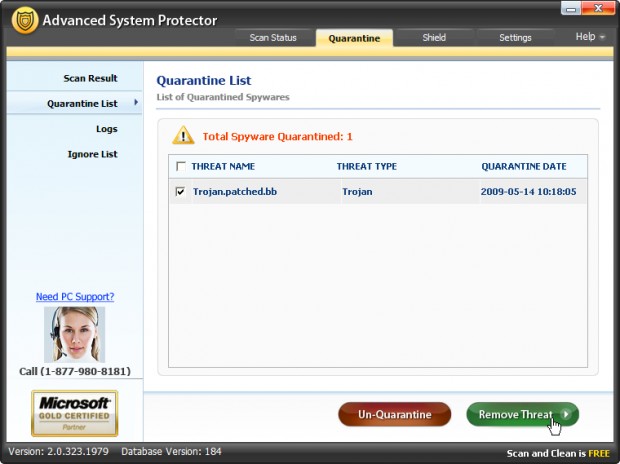
Task: Click the date 2009-05-14 10:18:05
Action: click(528, 192)
